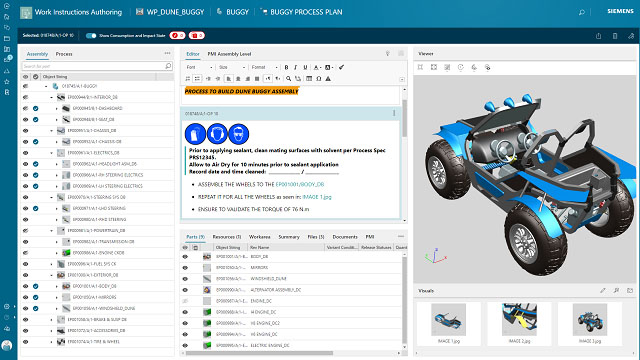
Task: Click the delete trash icon in command bar
Action: [x=615, y=36]
